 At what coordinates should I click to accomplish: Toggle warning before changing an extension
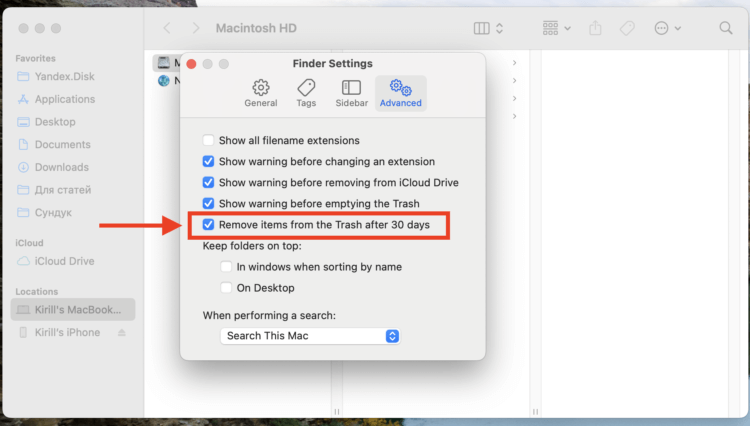208,162
